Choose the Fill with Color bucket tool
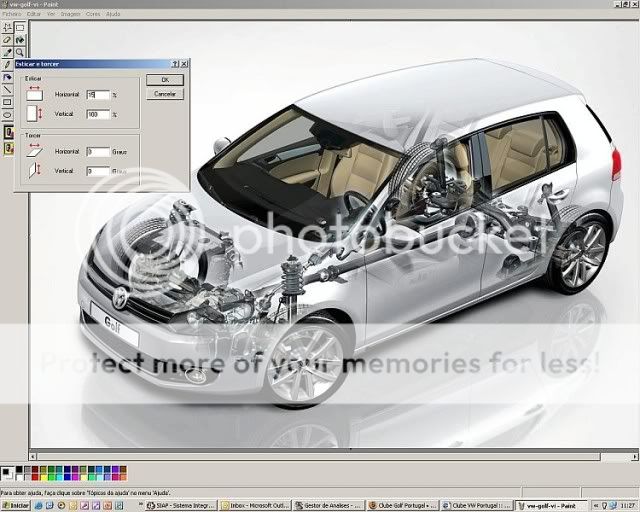The height and width of the screenshot is (512, 640). (20, 40)
